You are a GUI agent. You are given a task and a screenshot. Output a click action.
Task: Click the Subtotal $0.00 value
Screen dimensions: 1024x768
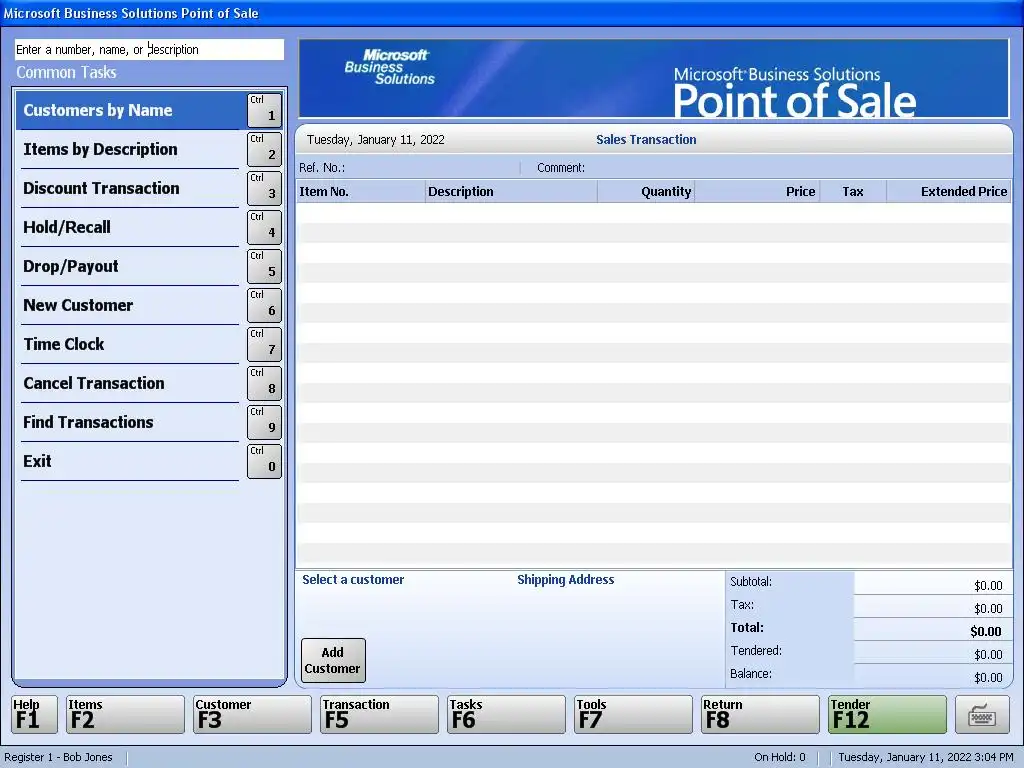tap(988, 585)
